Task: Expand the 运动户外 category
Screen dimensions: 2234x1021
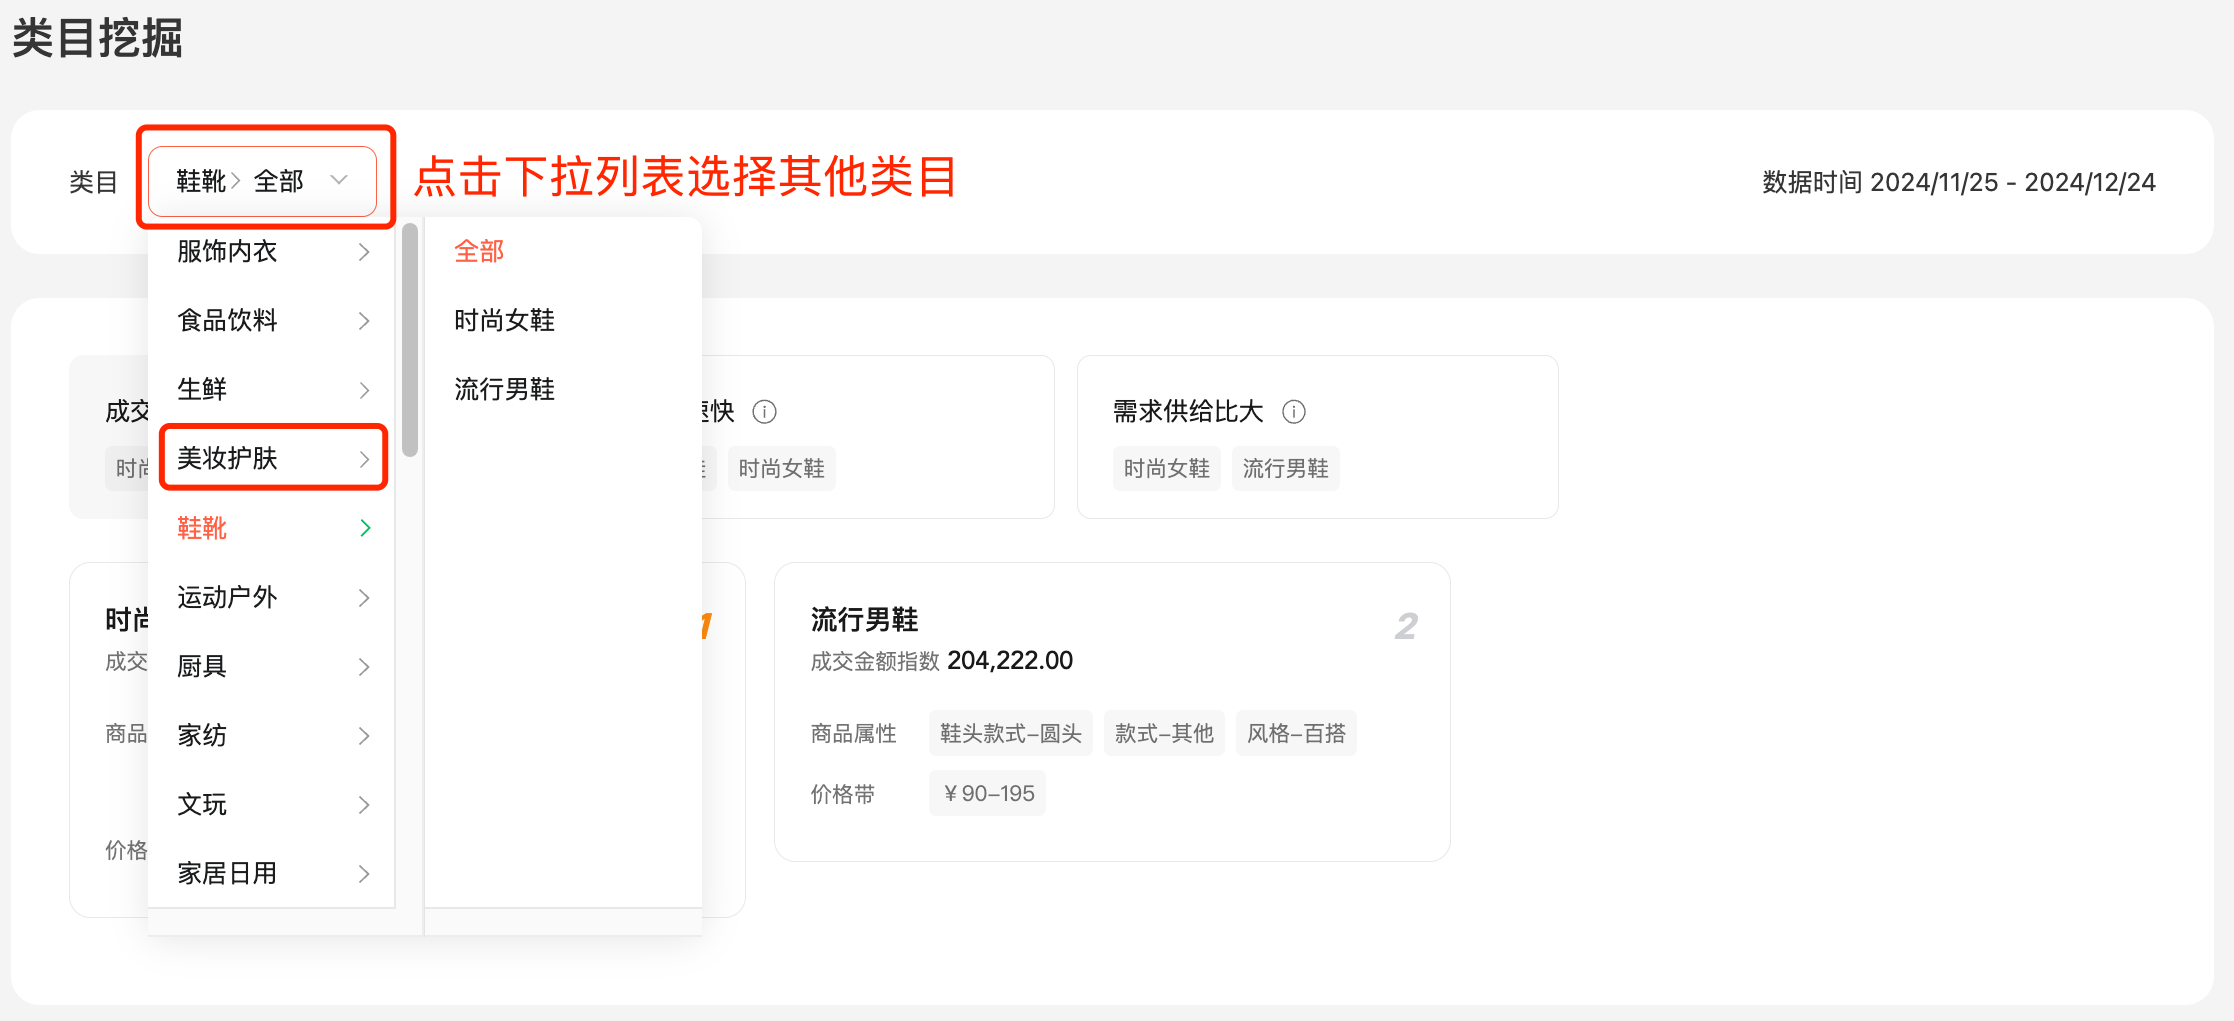Action: tap(272, 597)
